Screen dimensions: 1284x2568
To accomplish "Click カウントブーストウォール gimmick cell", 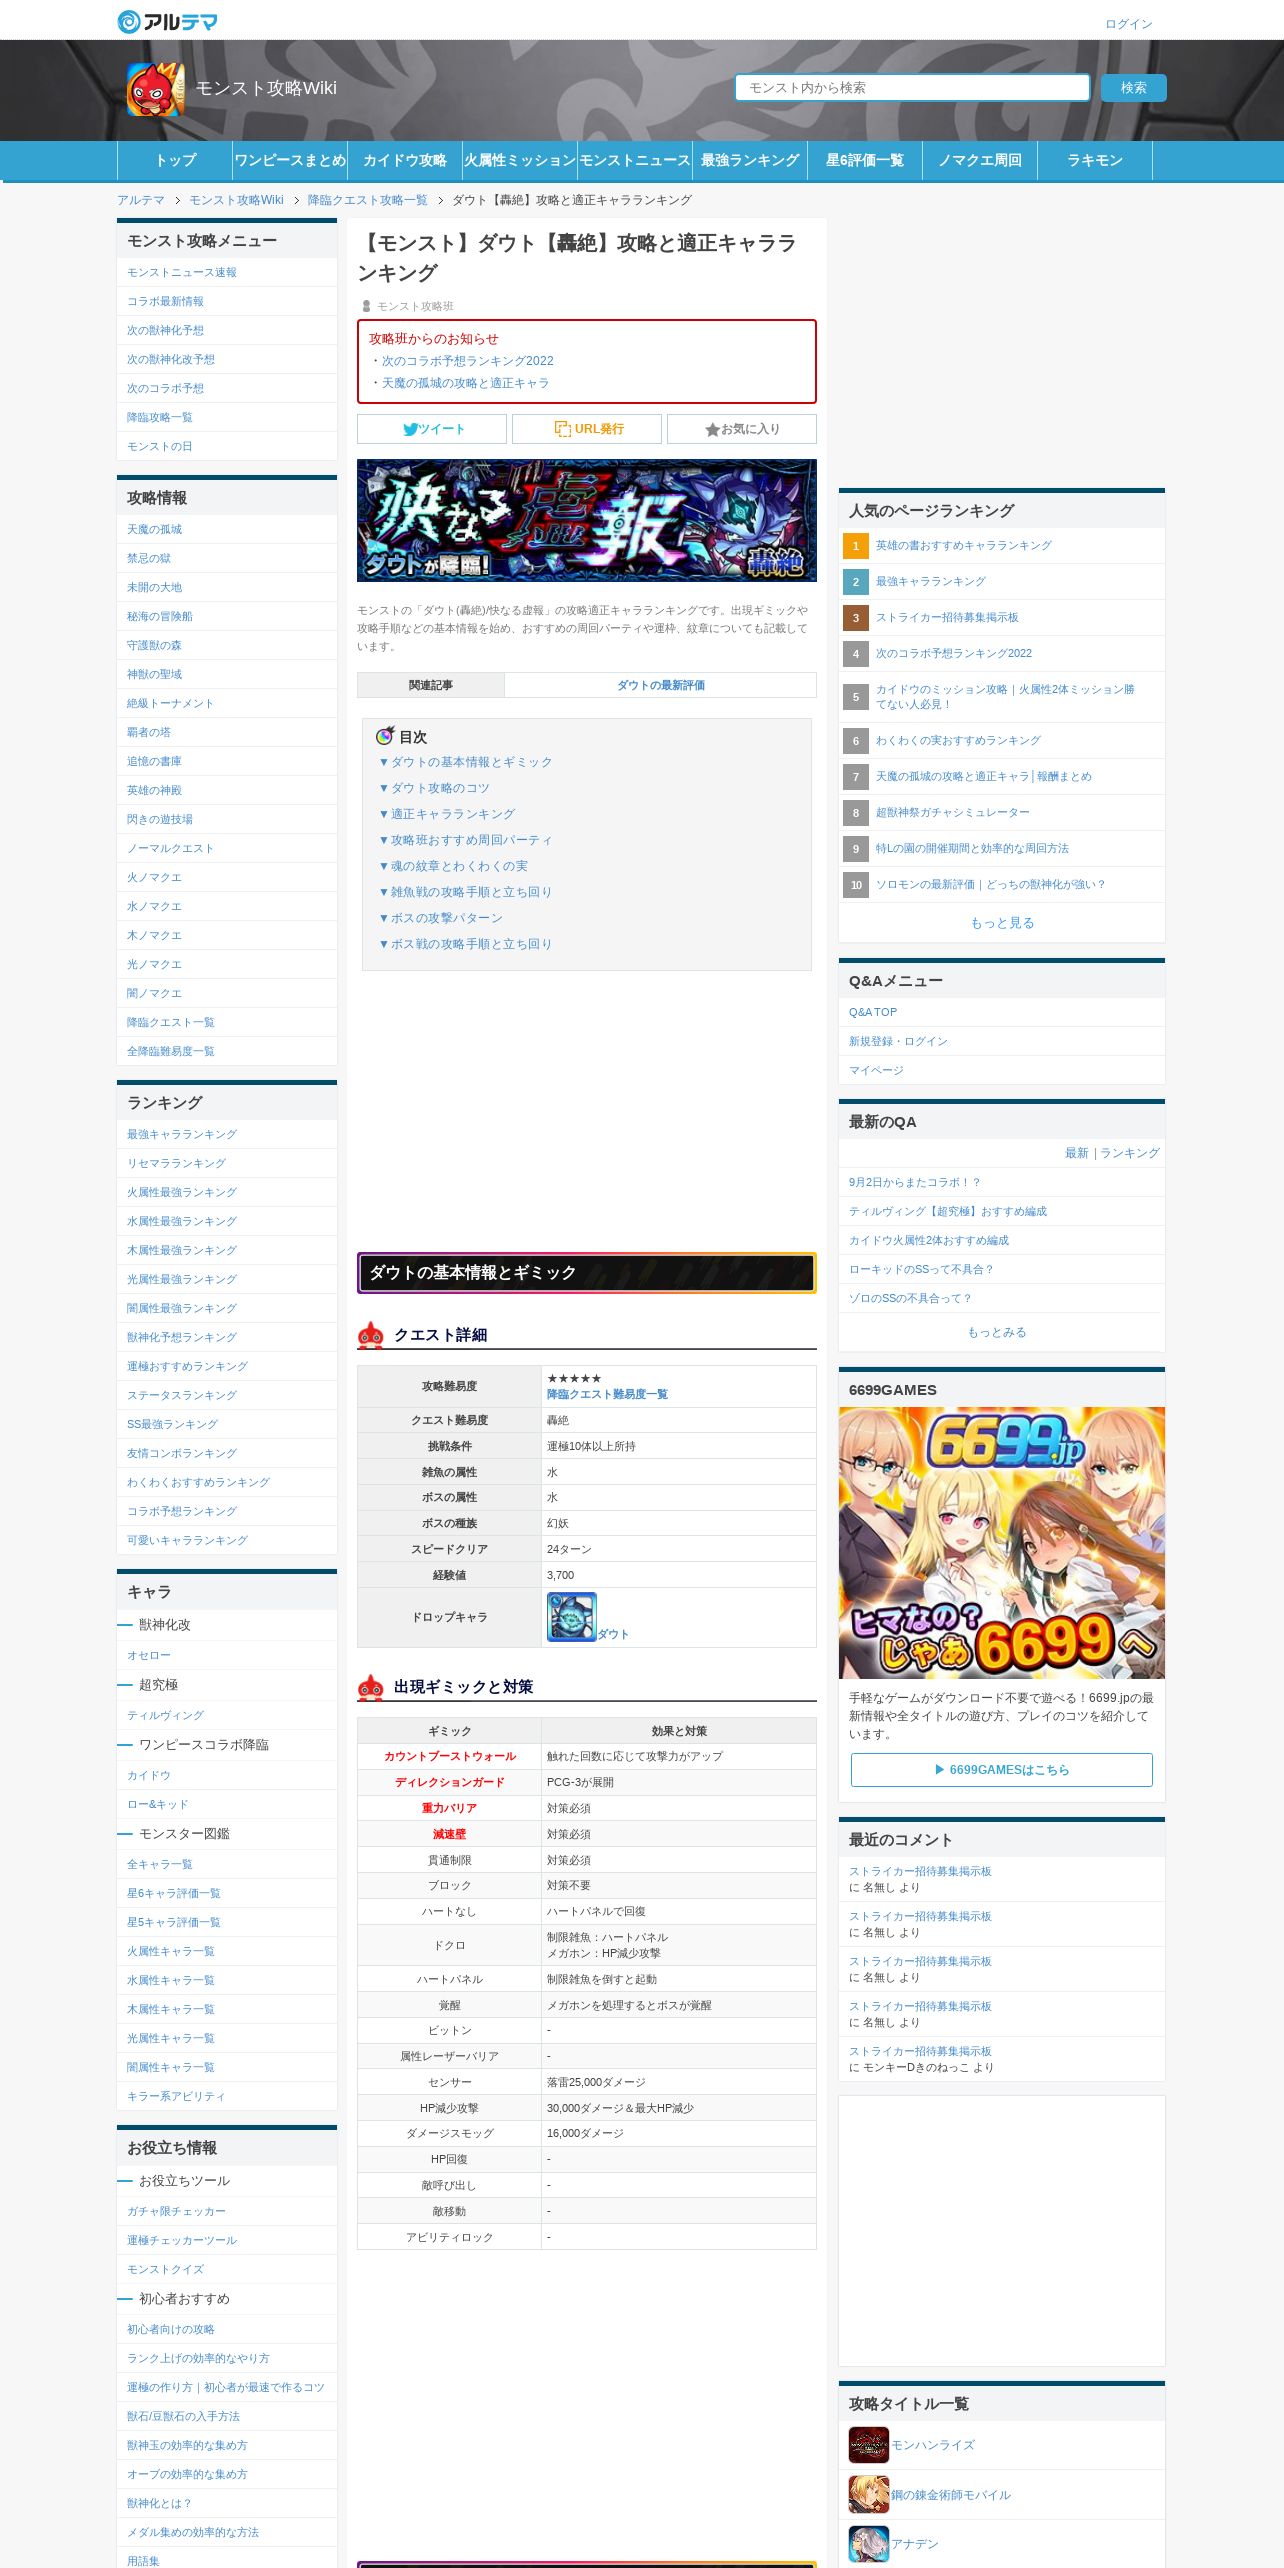I will tap(450, 1756).
